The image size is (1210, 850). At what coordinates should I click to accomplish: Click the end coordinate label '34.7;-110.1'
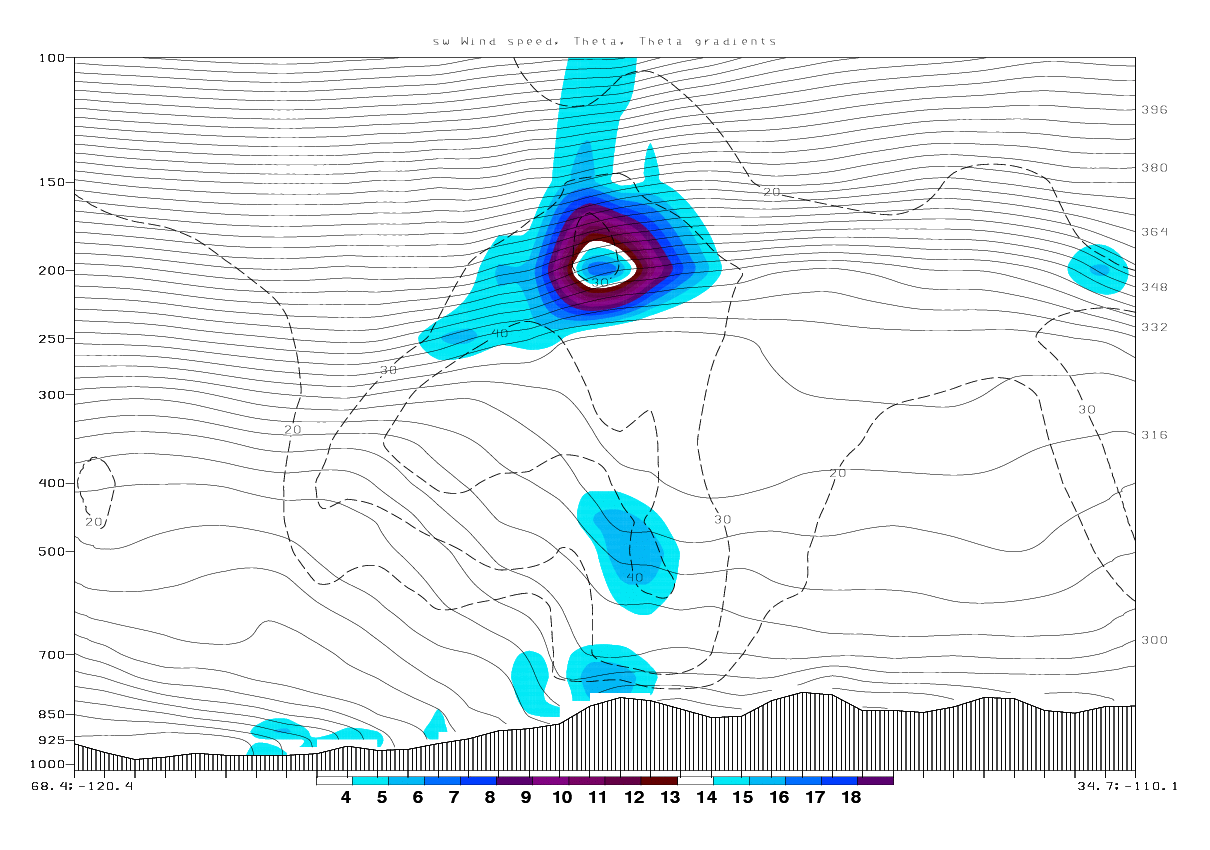click(x=1128, y=786)
